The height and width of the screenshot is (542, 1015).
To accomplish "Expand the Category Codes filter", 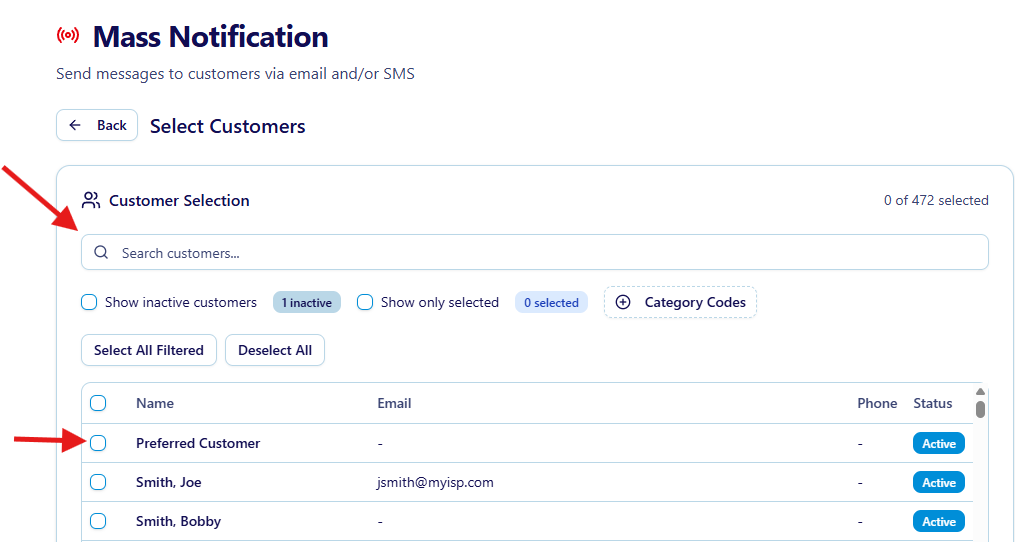I will [x=680, y=302].
